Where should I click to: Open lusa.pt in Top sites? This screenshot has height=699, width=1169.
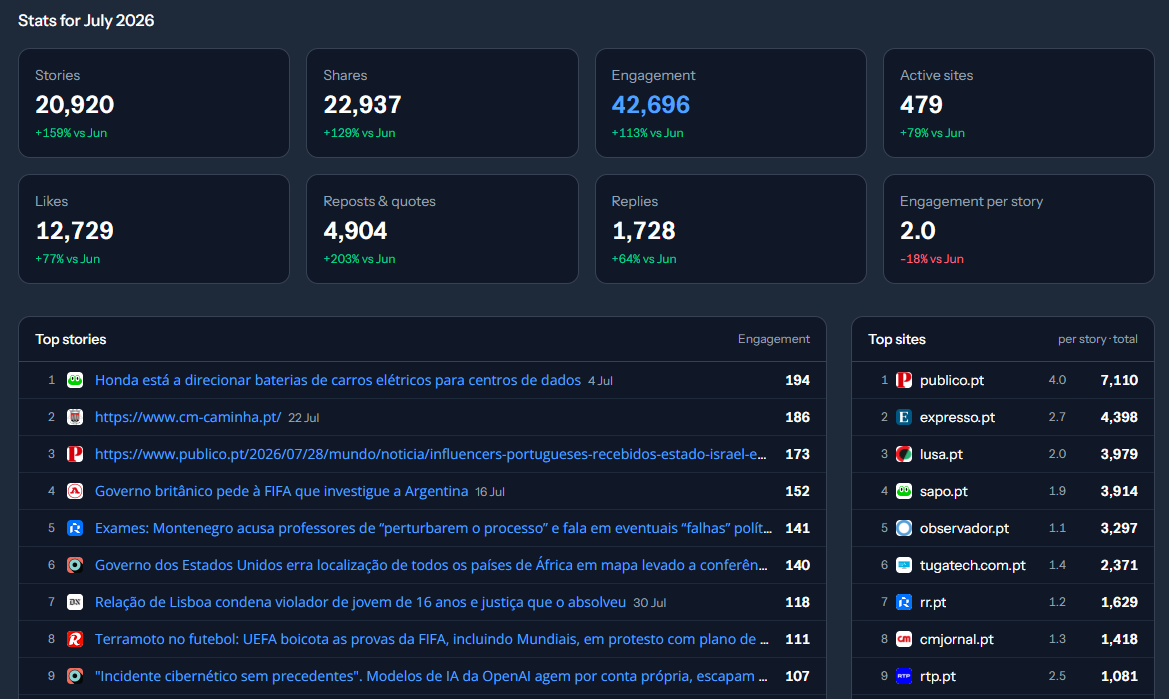coord(941,454)
